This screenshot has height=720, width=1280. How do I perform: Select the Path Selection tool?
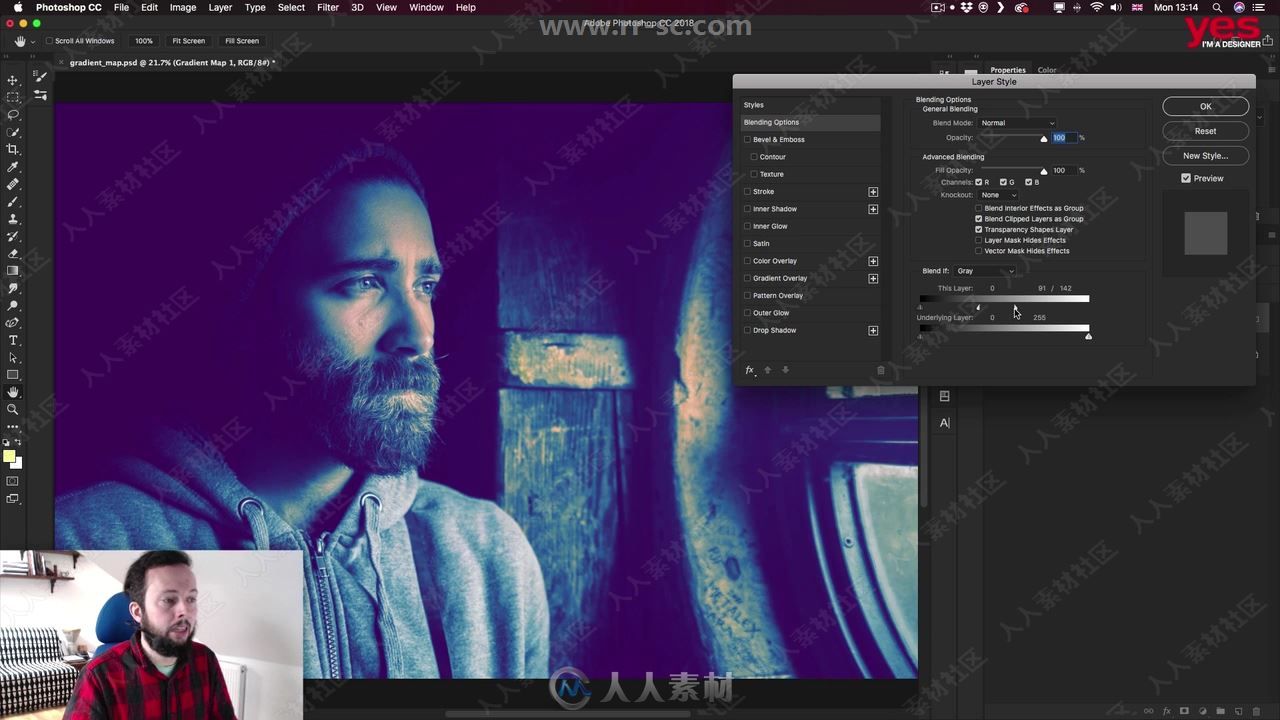(x=13, y=358)
